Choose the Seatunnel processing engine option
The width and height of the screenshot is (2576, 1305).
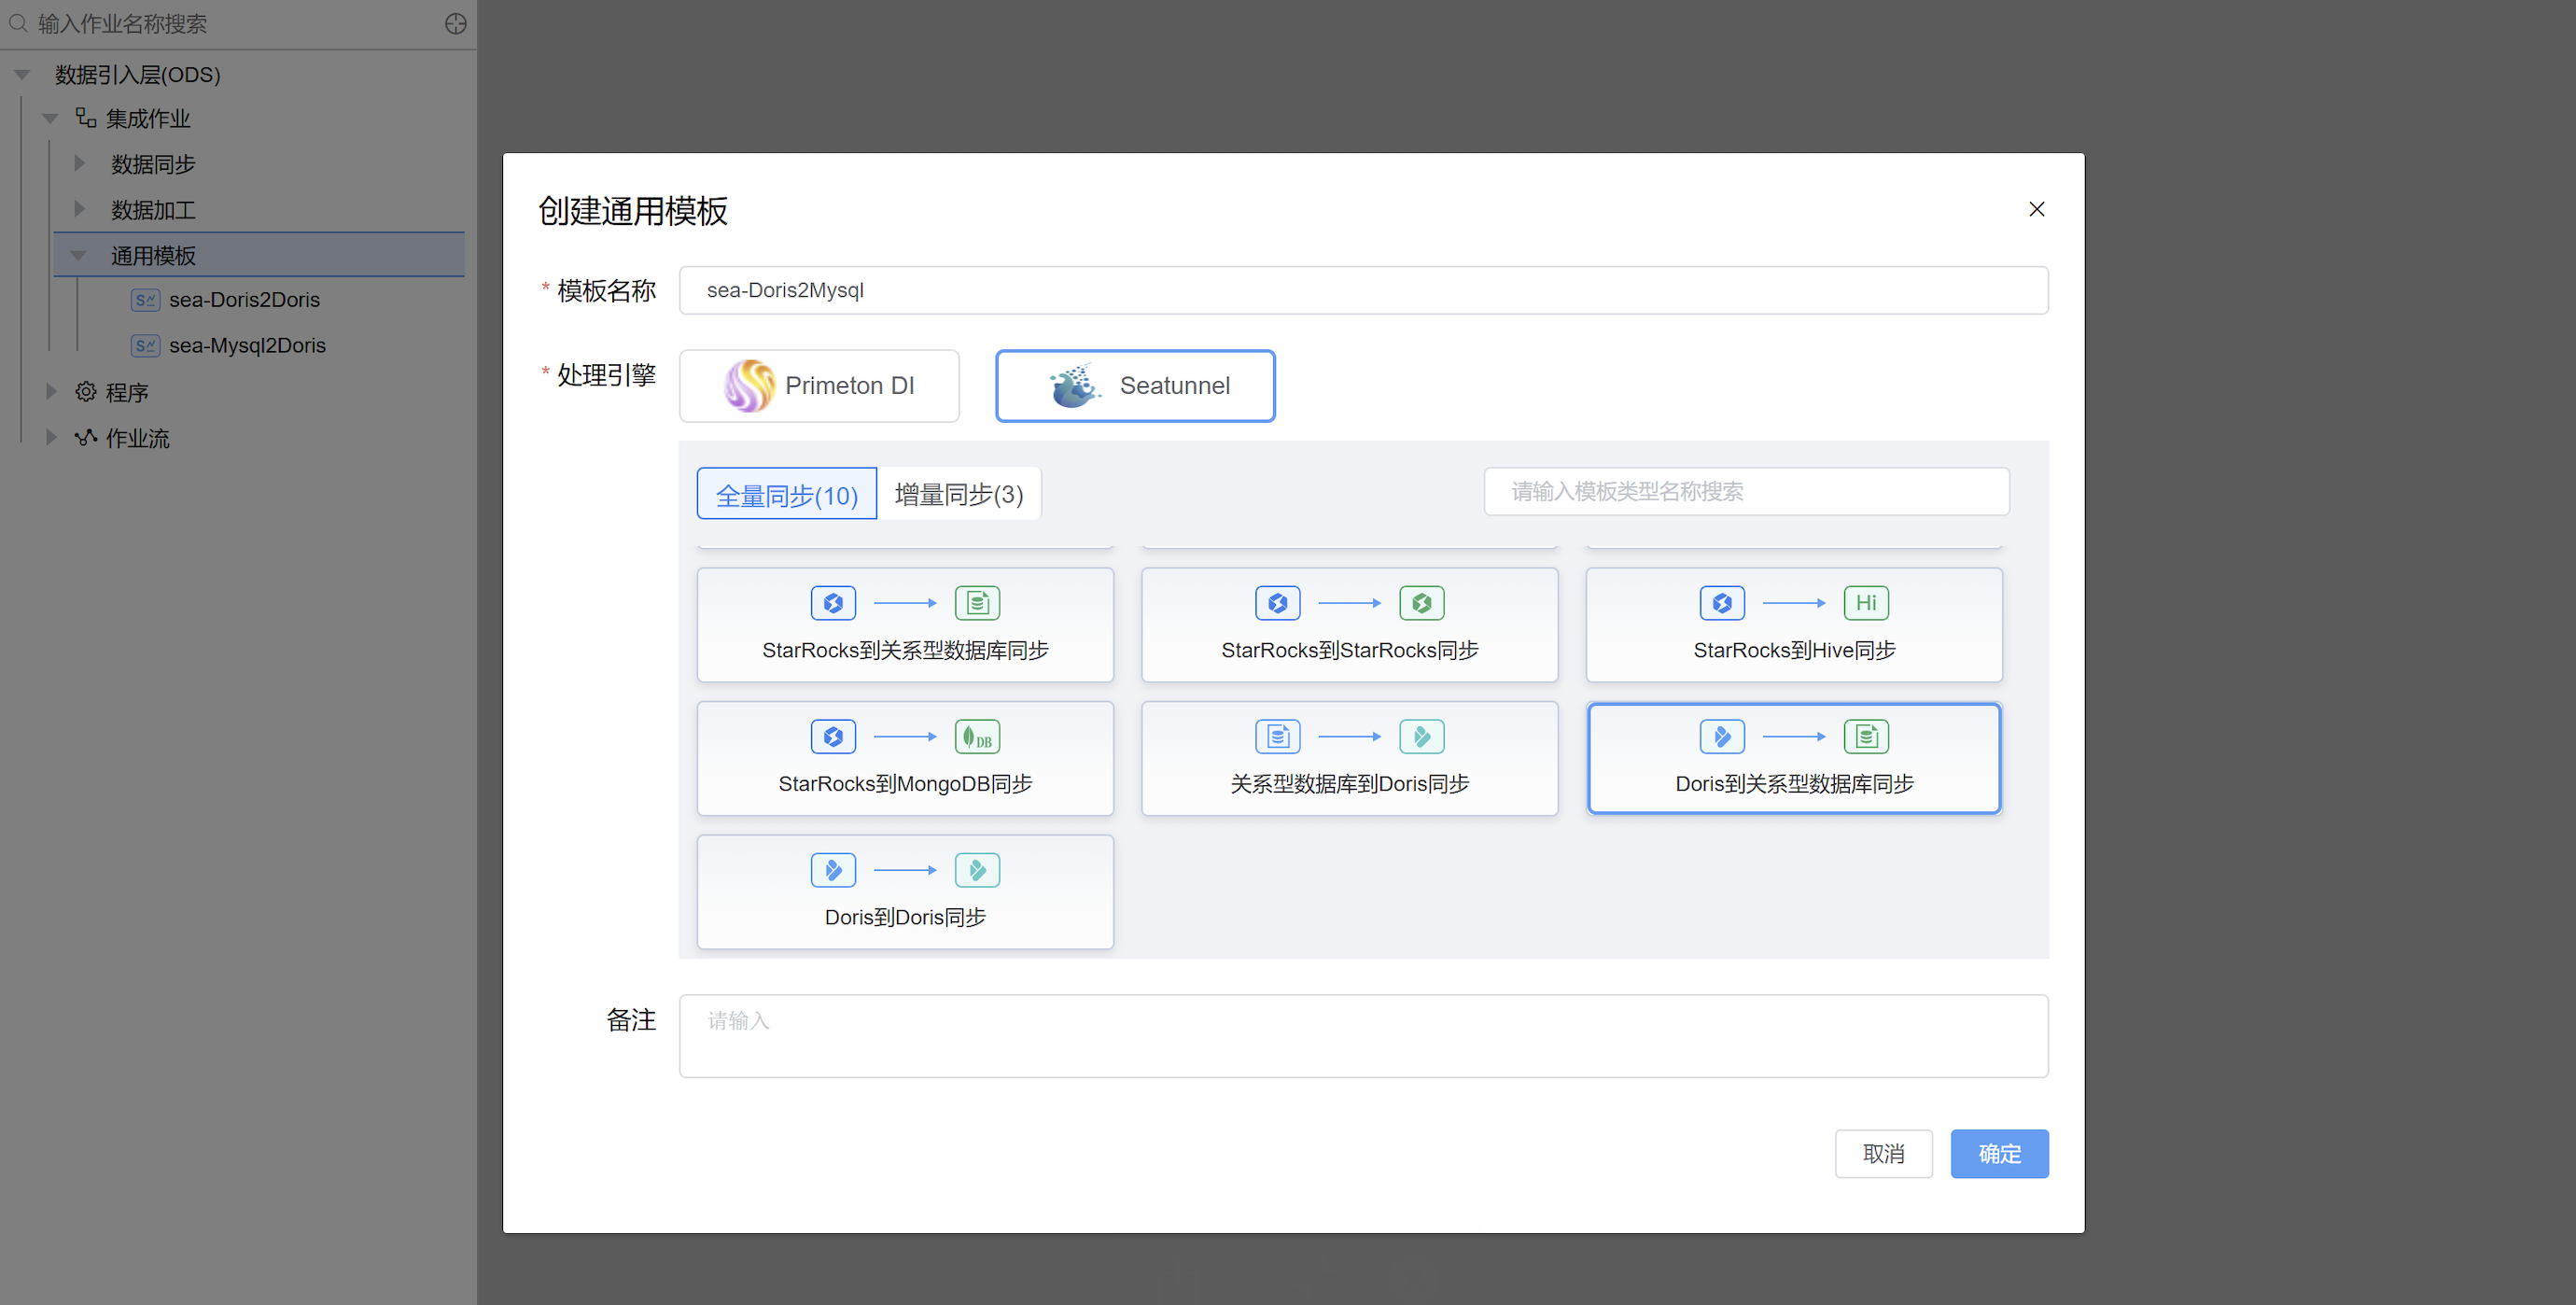(x=1135, y=386)
